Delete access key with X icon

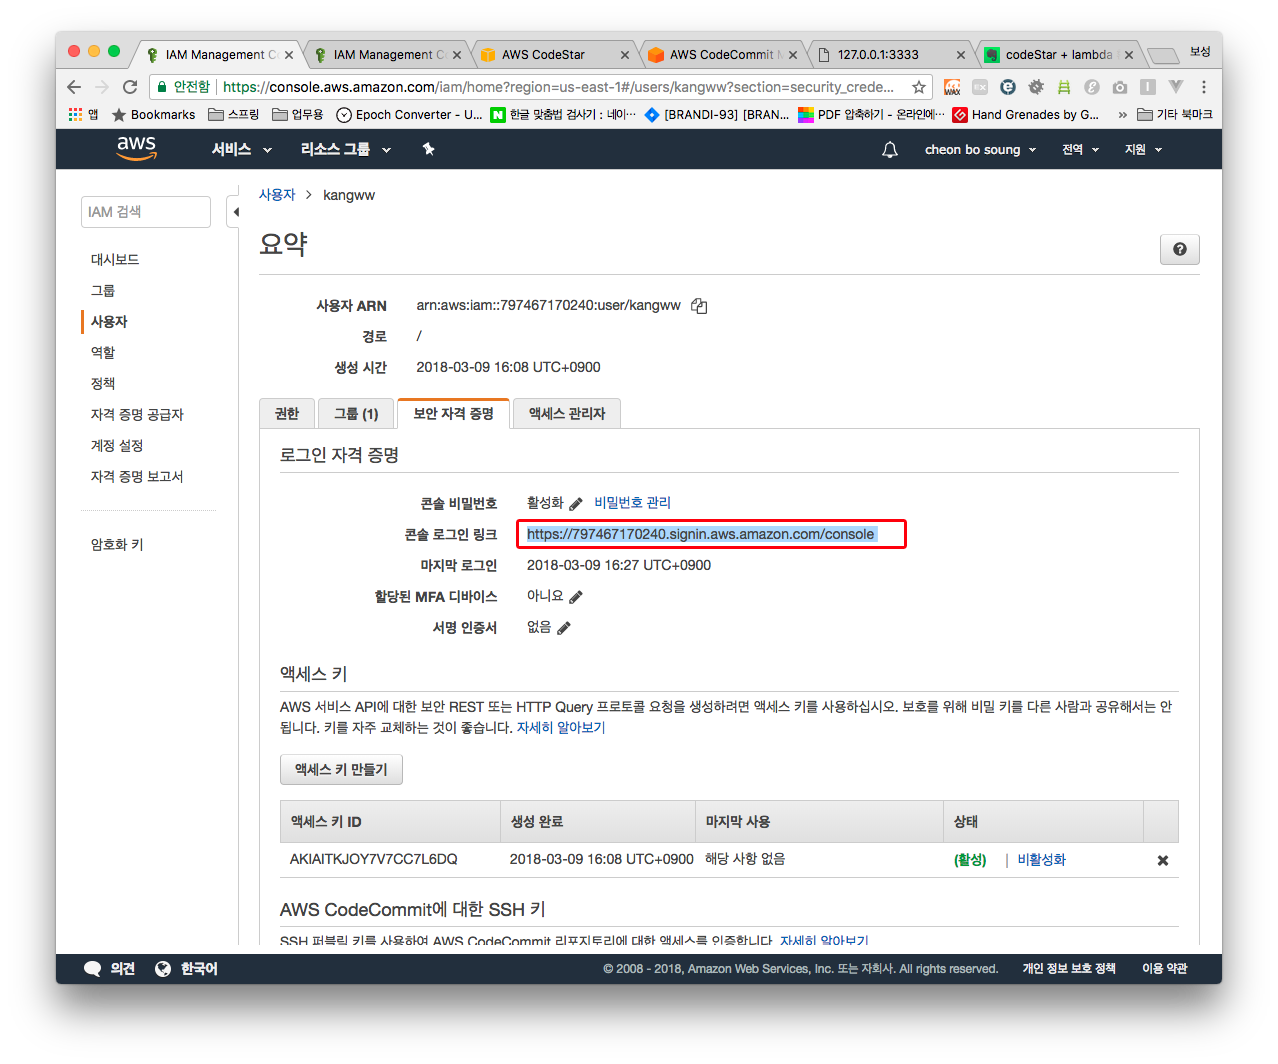pos(1162,860)
